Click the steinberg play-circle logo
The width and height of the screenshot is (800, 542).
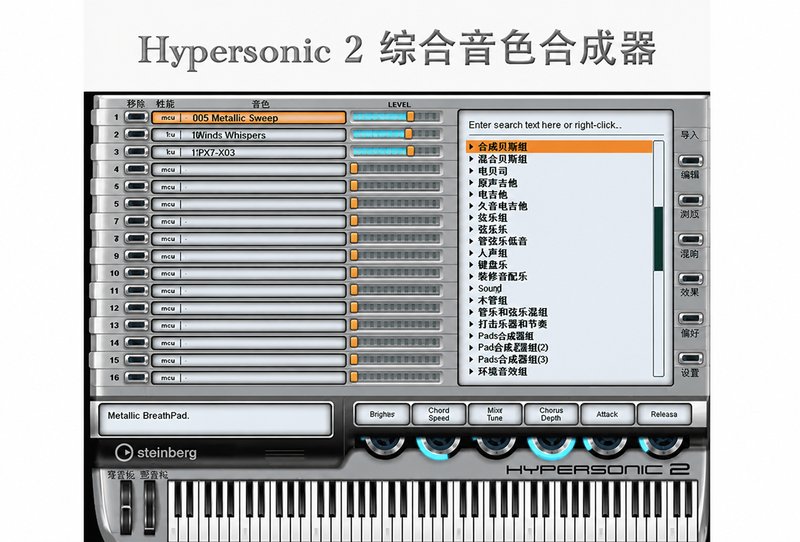124,452
